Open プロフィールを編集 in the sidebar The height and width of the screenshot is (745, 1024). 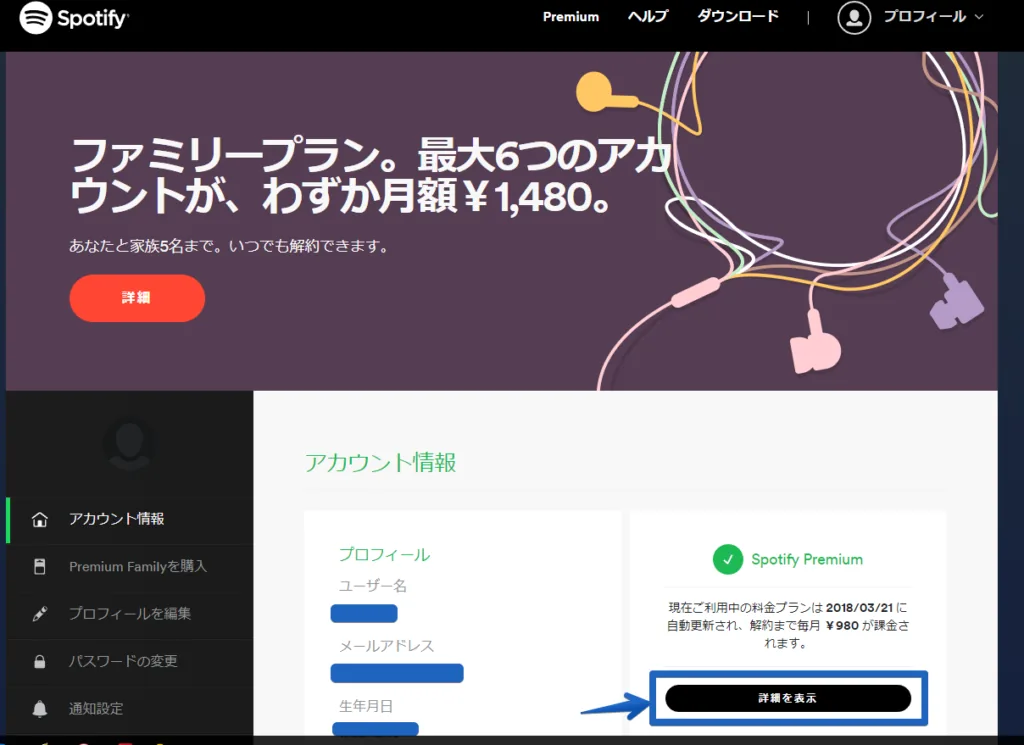tap(129, 614)
